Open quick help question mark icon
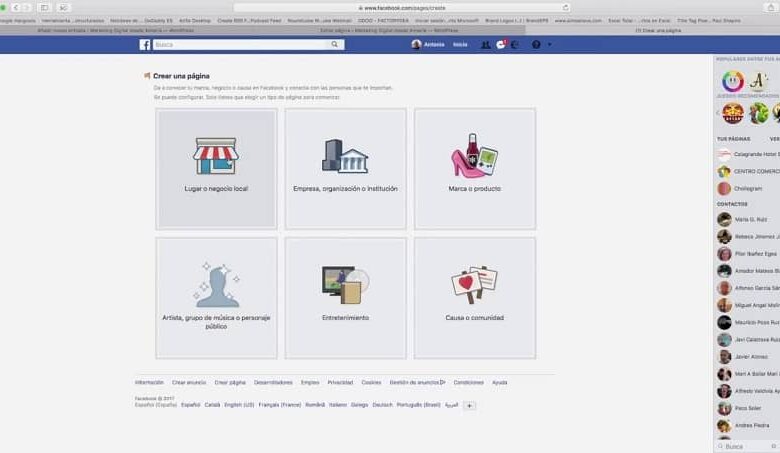This screenshot has height=453, width=780. tap(536, 45)
